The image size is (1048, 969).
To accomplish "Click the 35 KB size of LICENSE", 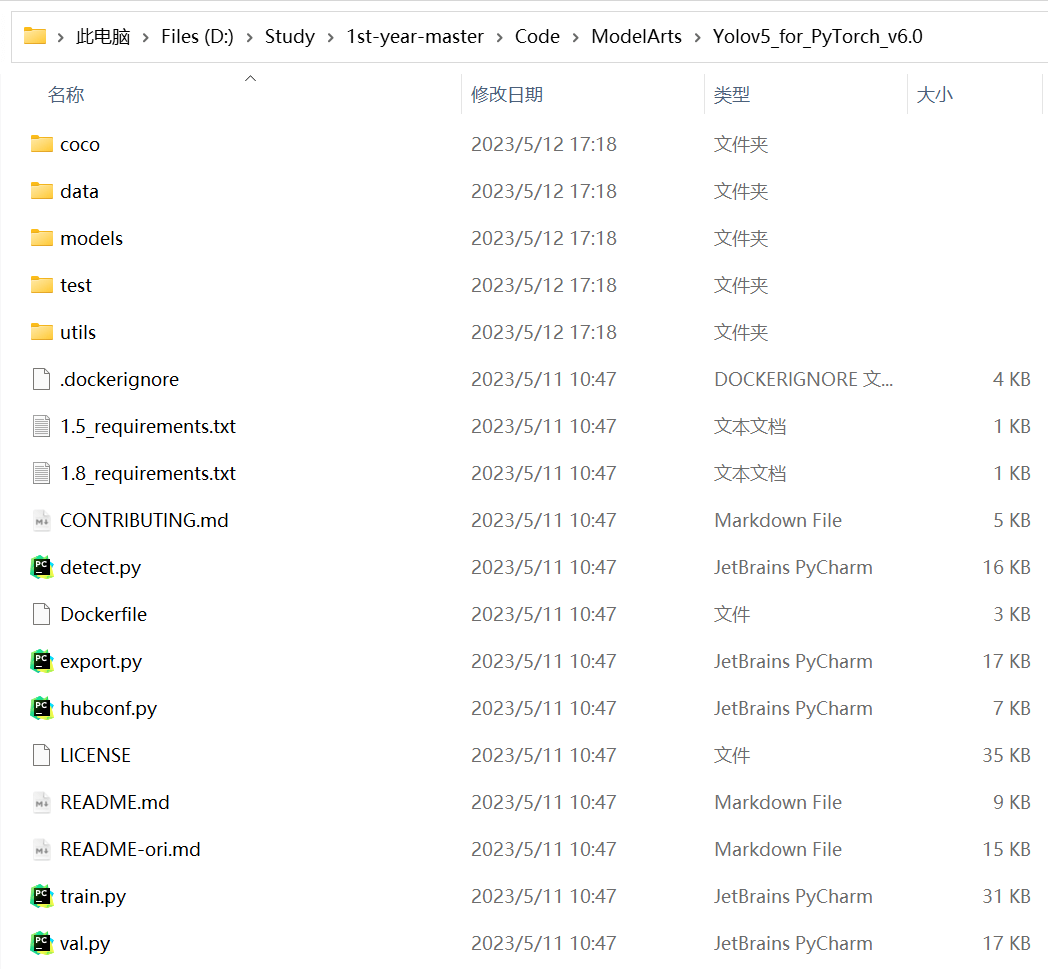I will pyautogui.click(x=1006, y=755).
